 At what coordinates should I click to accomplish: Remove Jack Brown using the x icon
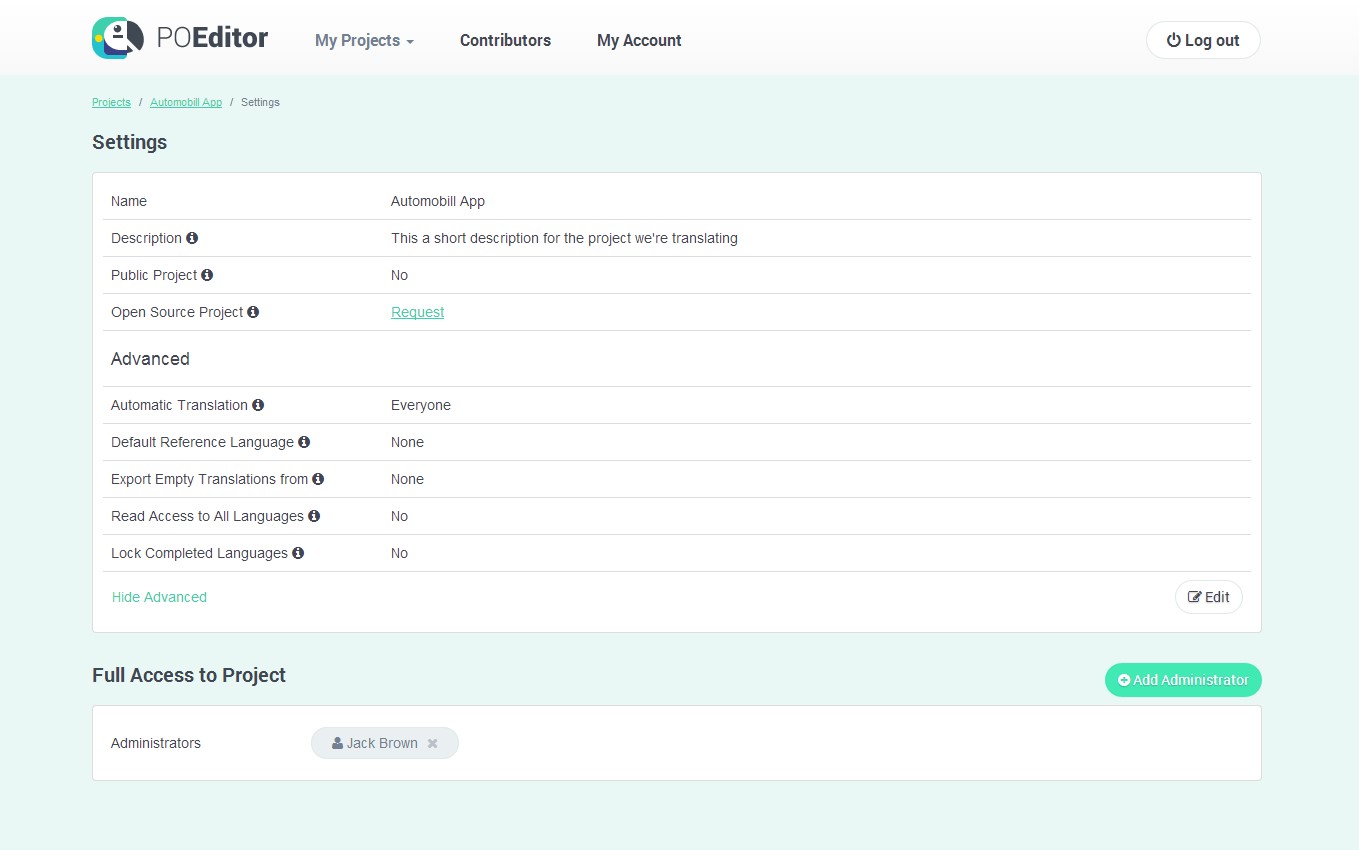pos(433,743)
